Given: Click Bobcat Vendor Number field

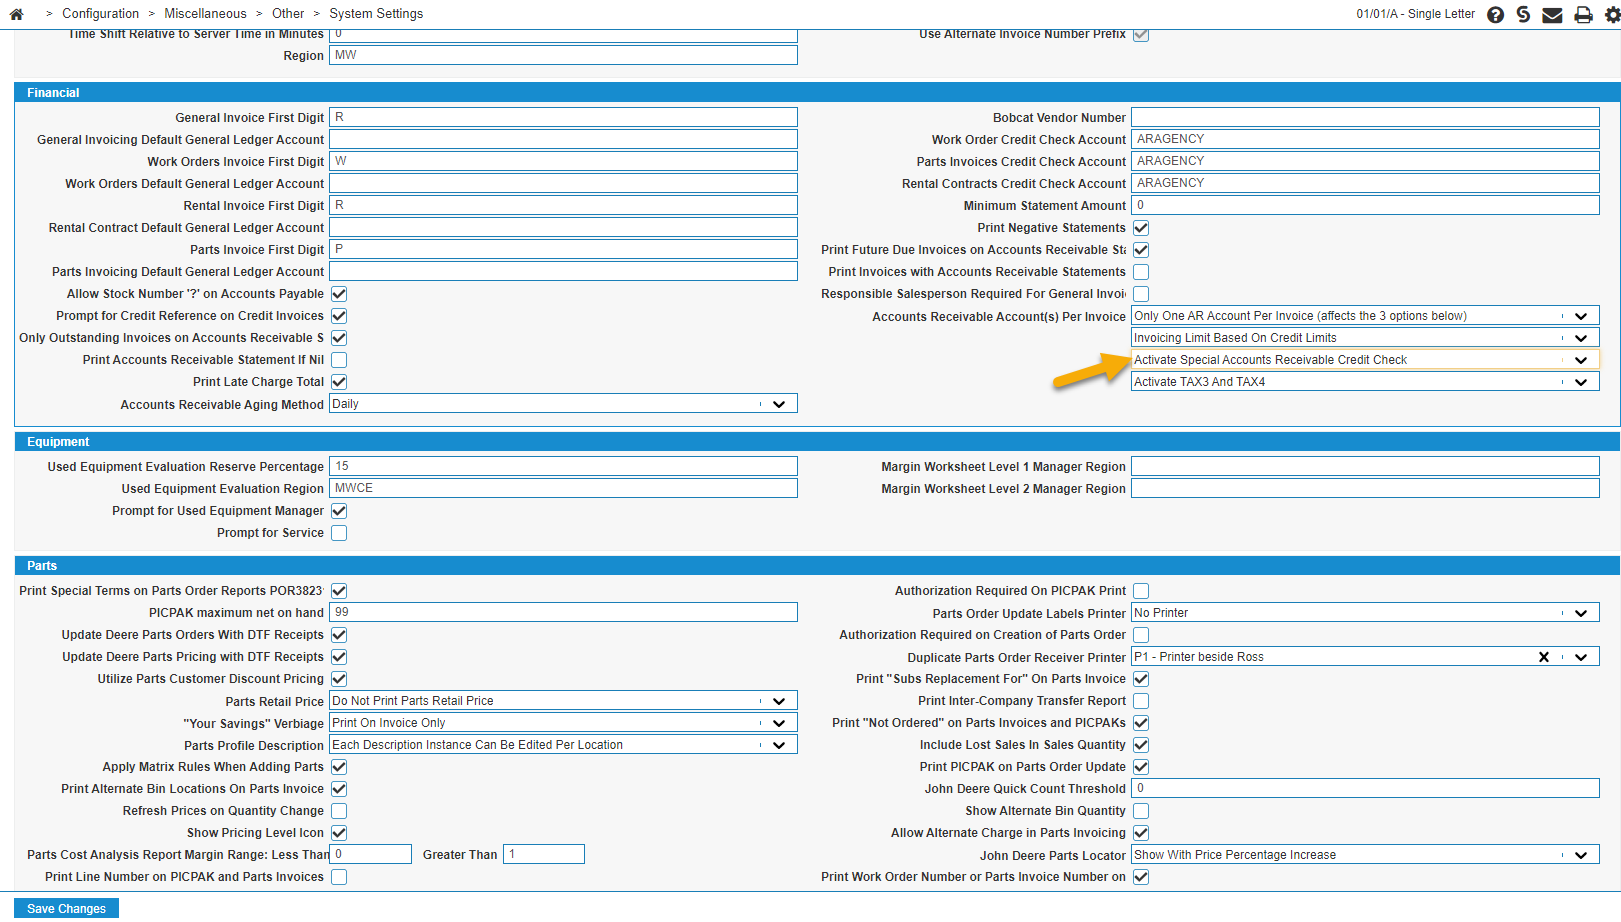Looking at the screenshot, I should pos(1365,117).
